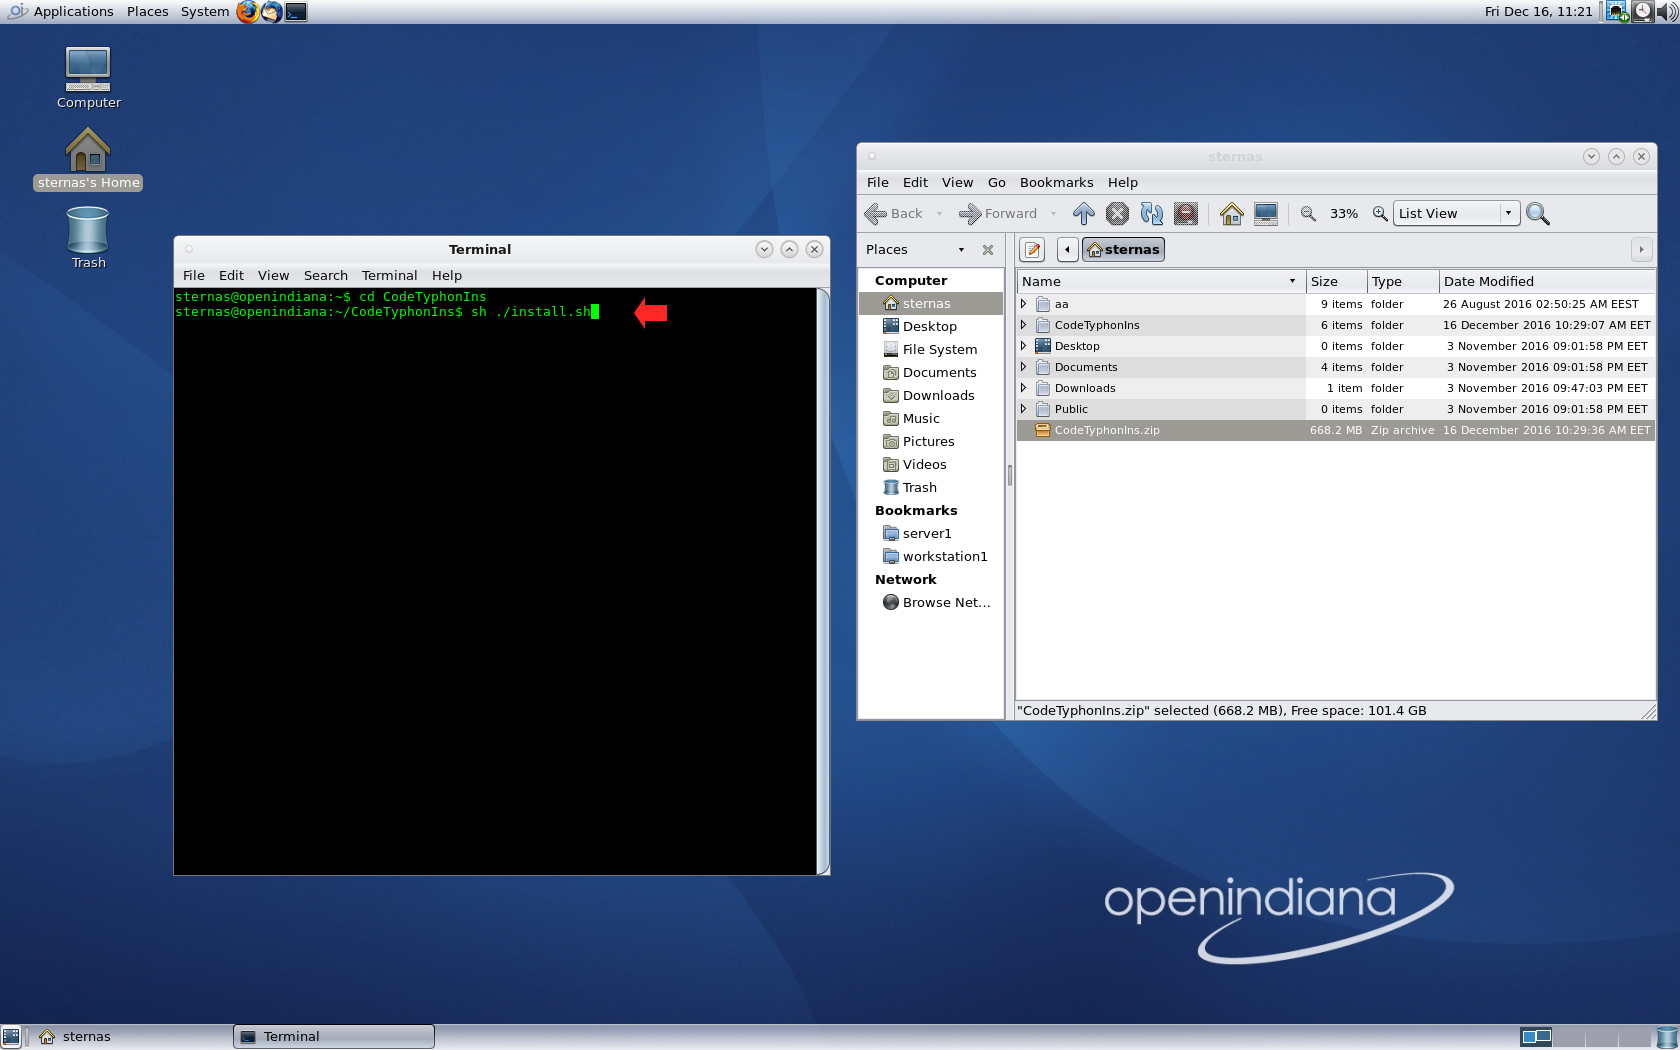Switch to the Terminal taskbar button
The image size is (1680, 1050).
pyautogui.click(x=334, y=1037)
